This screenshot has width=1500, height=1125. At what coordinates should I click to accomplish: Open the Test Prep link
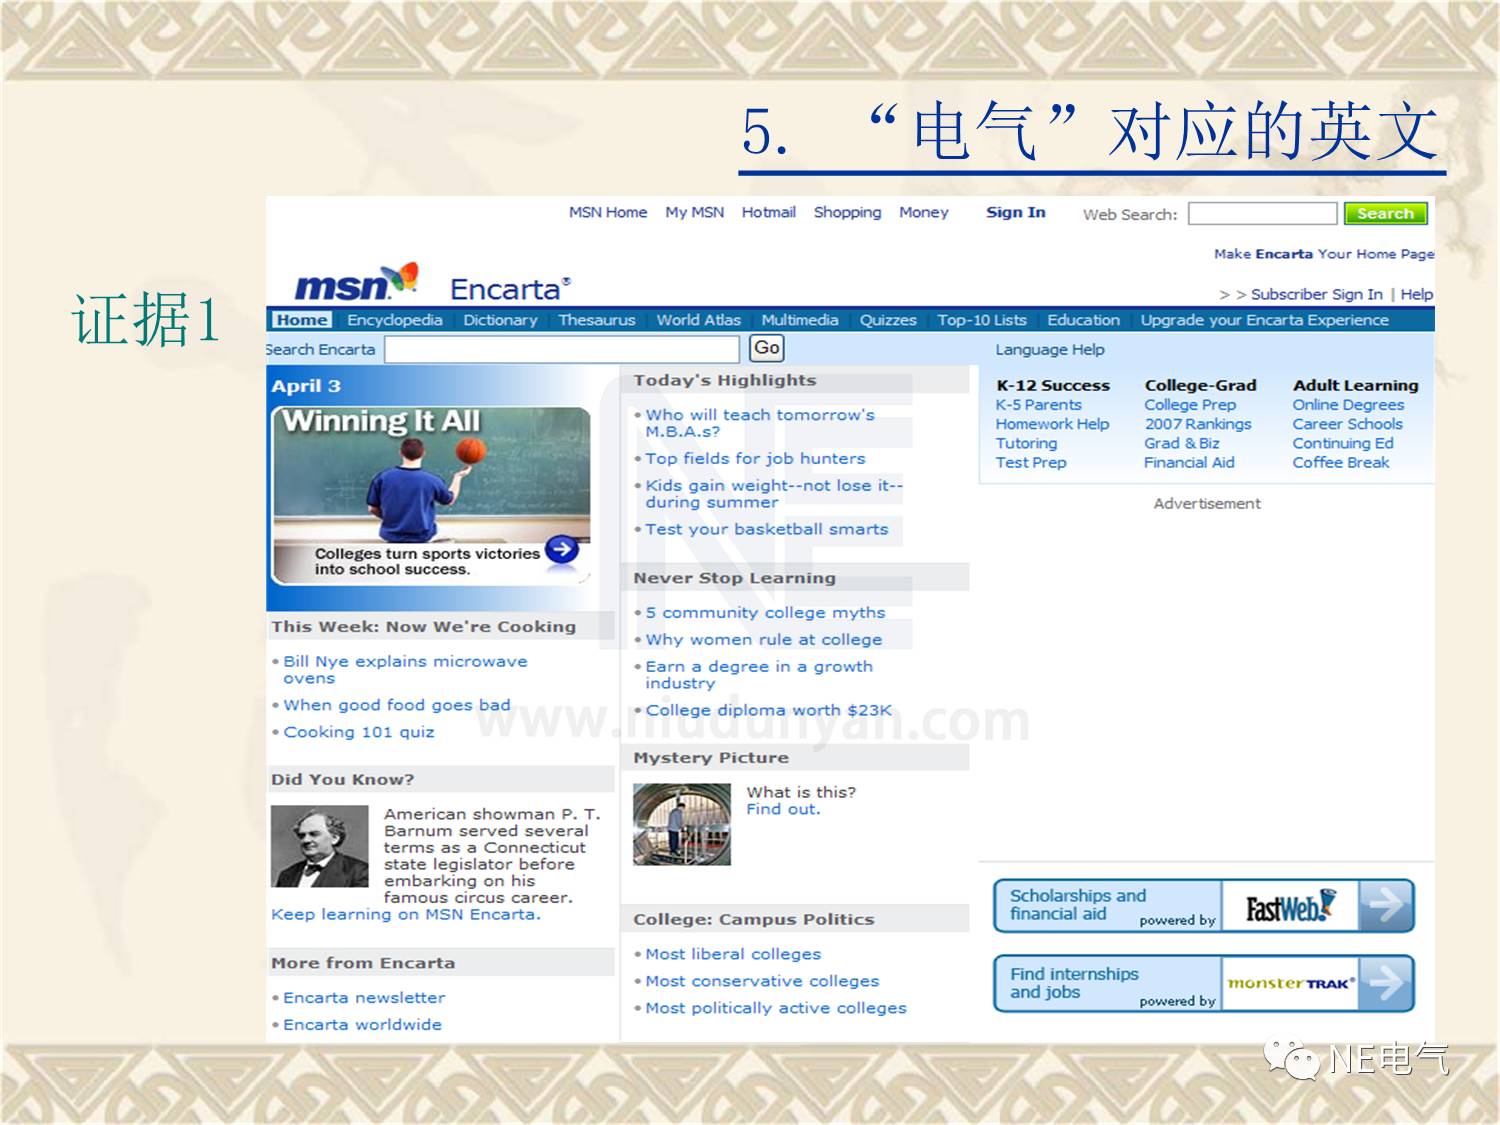click(x=1031, y=462)
